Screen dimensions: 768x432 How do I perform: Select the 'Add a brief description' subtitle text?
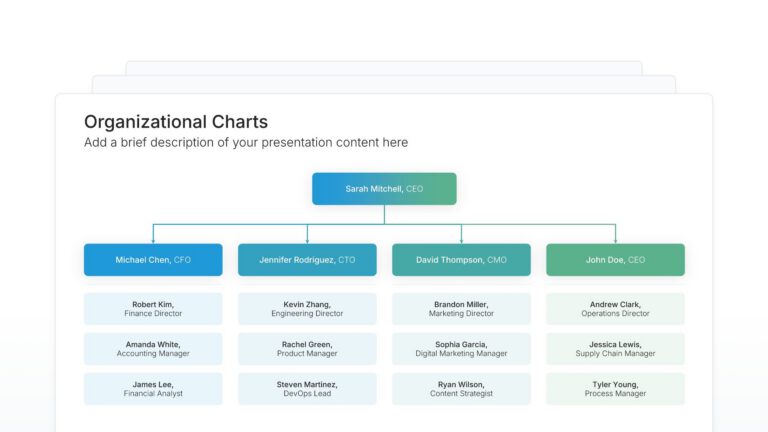pyautogui.click(x=246, y=143)
